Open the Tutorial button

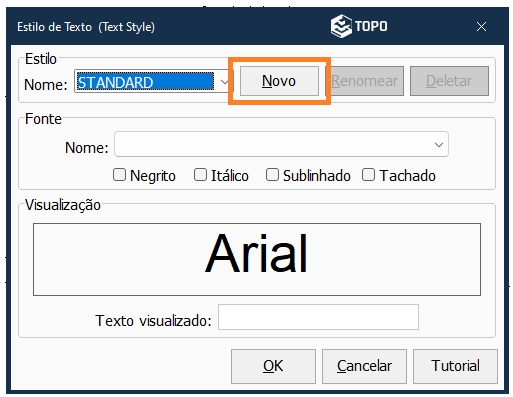pyautogui.click(x=455, y=366)
